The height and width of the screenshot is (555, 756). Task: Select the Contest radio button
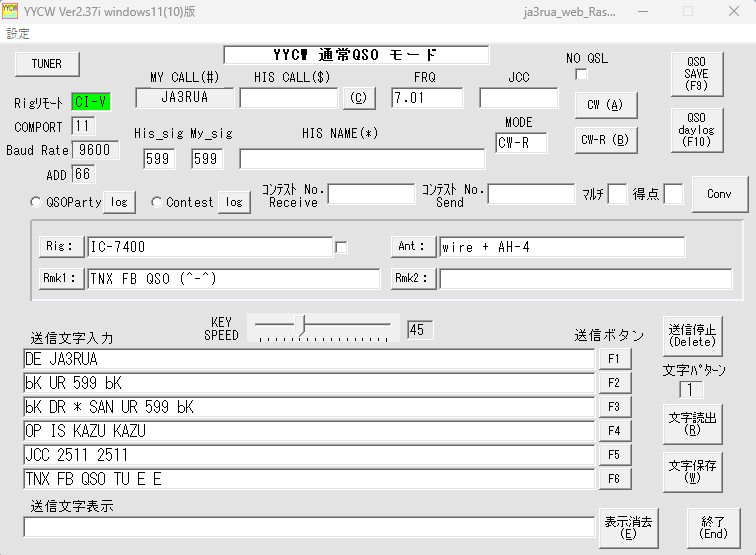coord(157,202)
